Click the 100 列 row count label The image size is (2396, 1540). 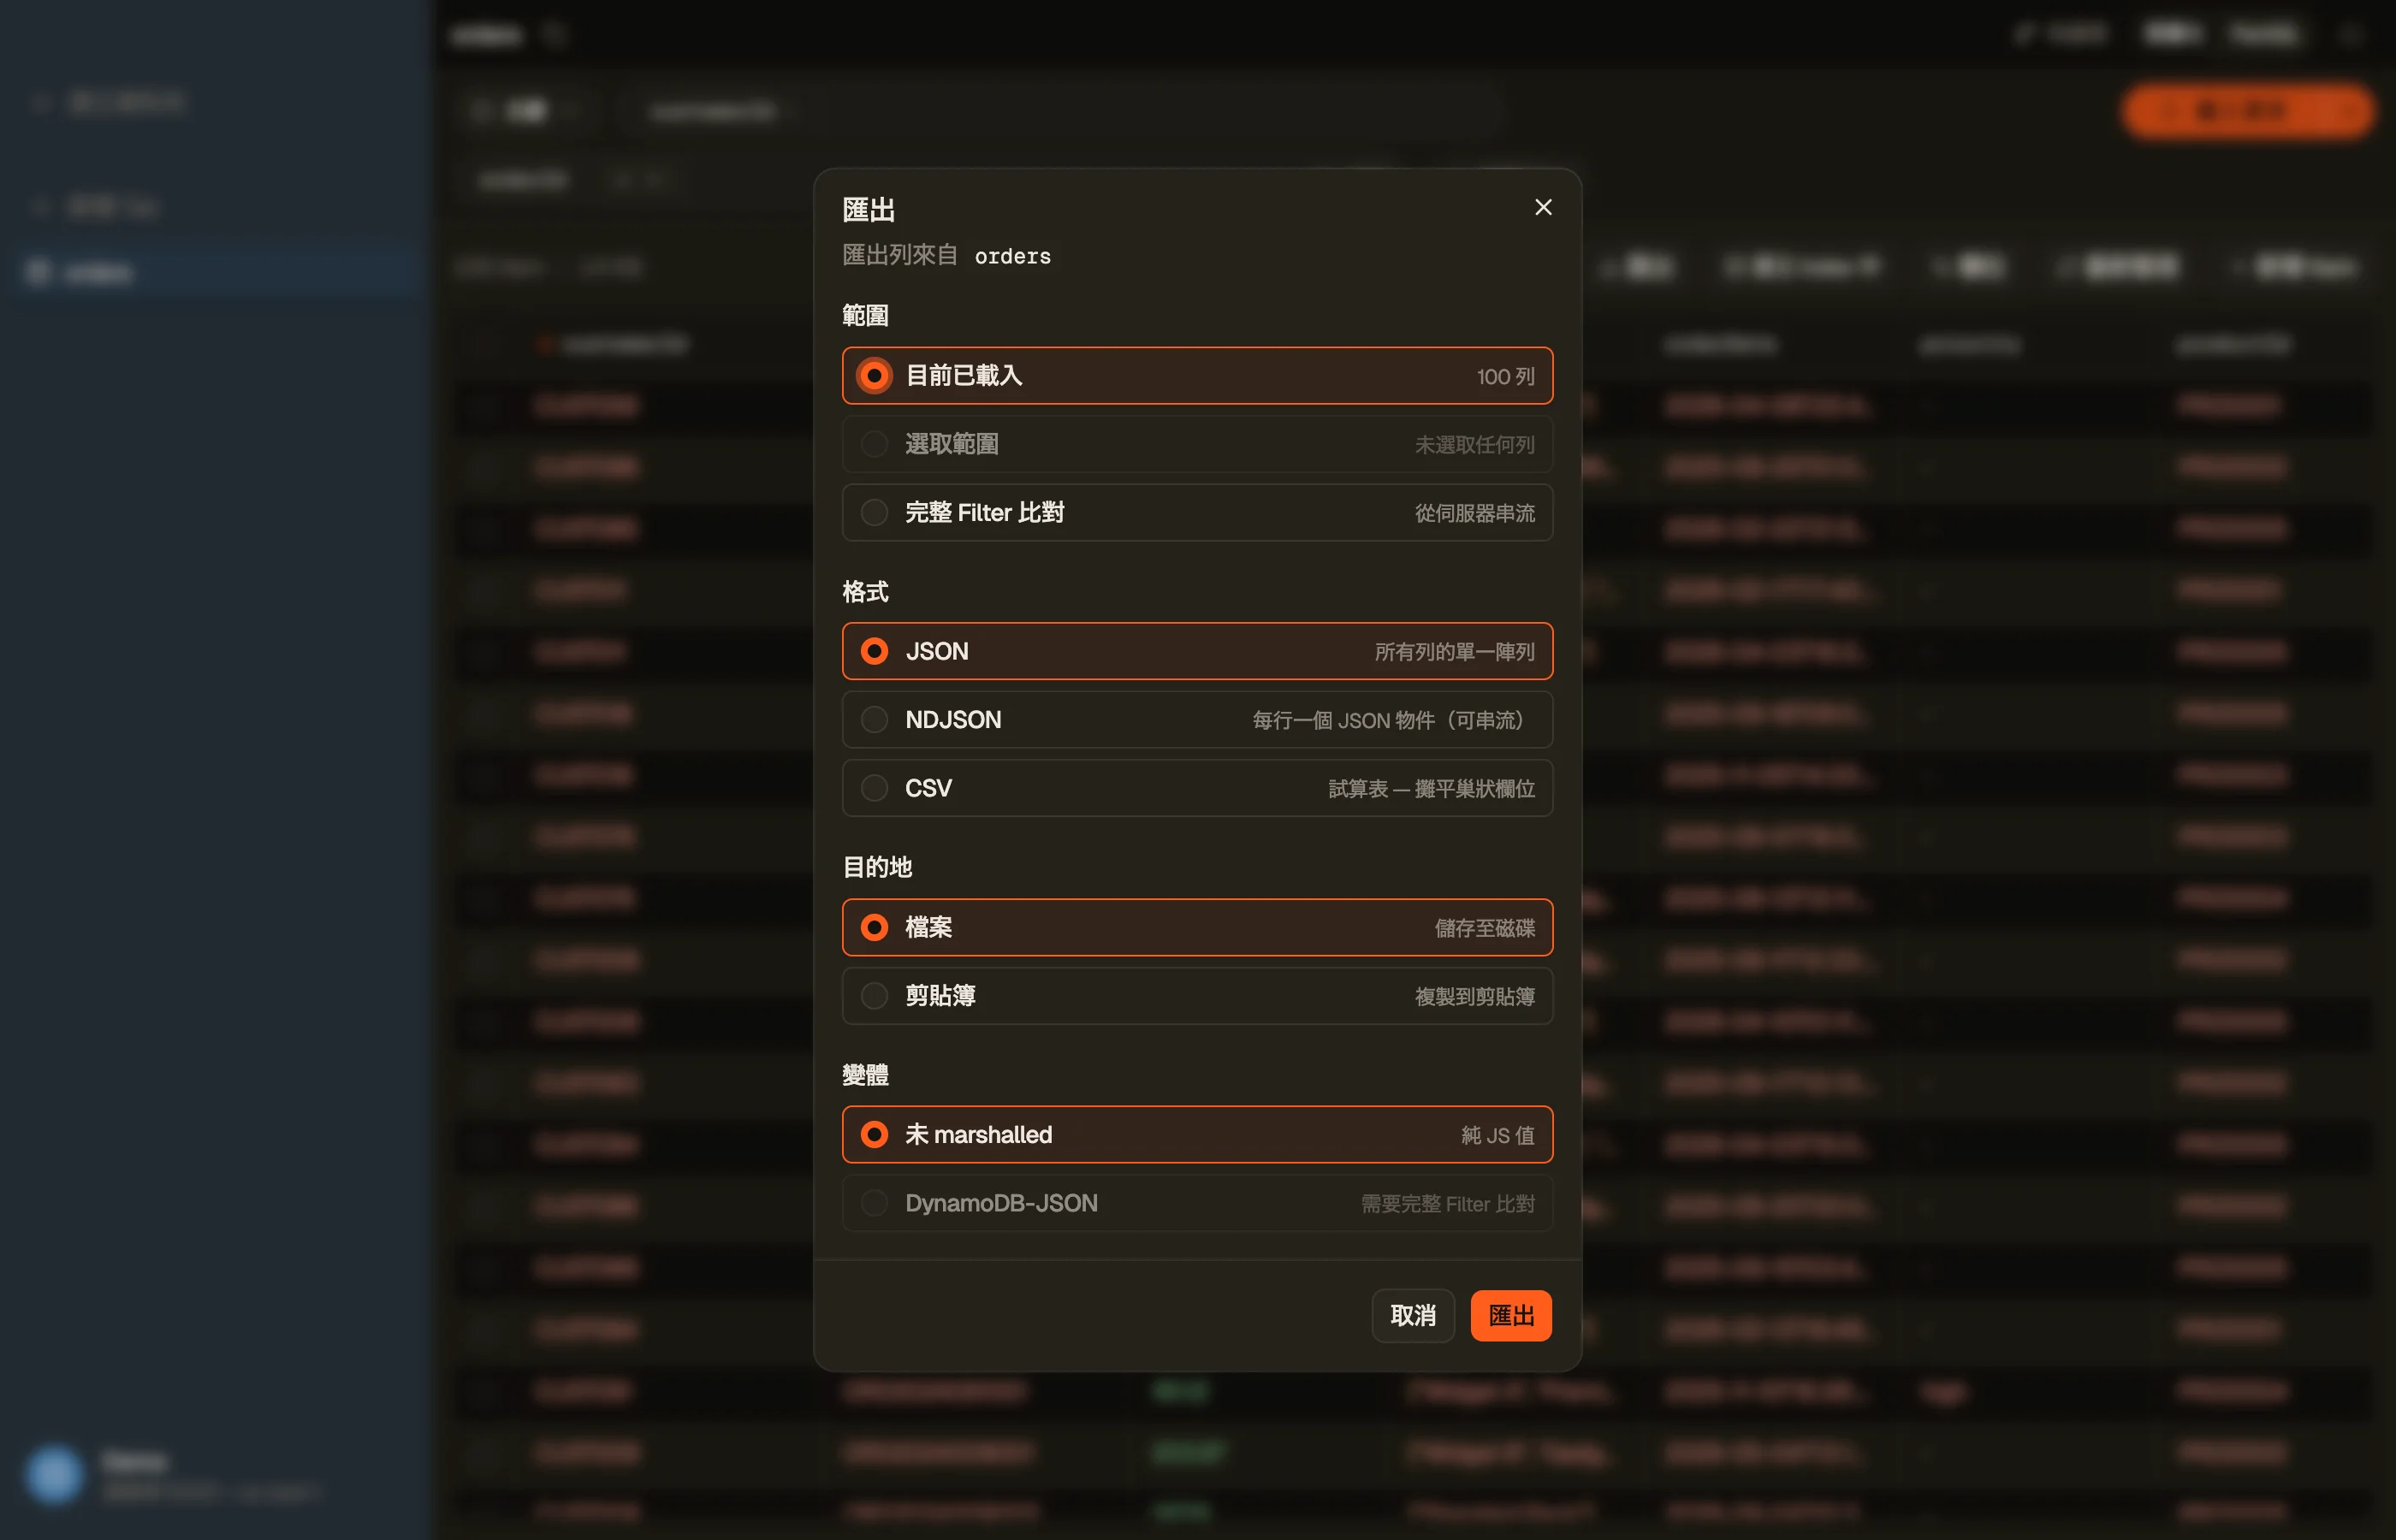coord(1505,377)
